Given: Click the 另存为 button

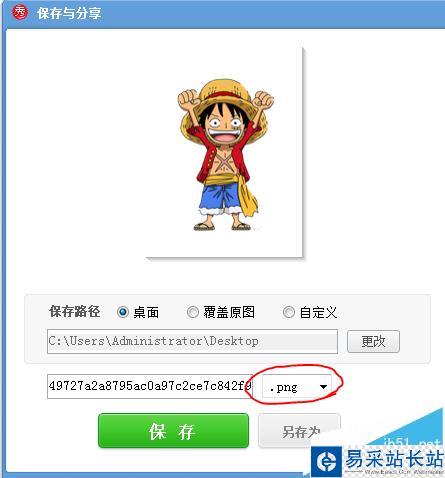Looking at the screenshot, I should pos(299,431).
